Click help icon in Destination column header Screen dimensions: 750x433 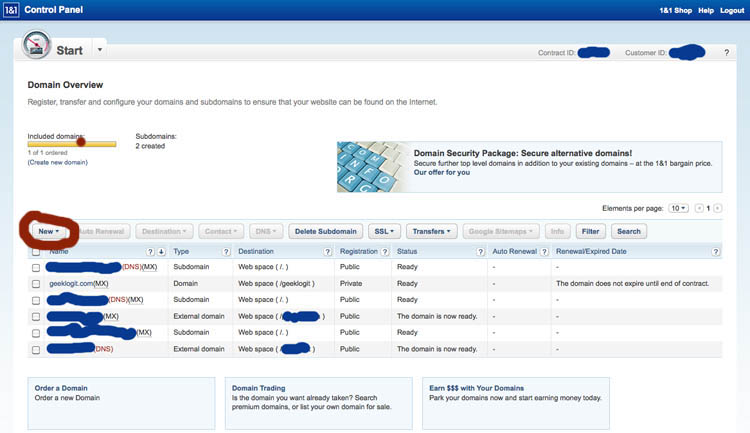click(327, 252)
